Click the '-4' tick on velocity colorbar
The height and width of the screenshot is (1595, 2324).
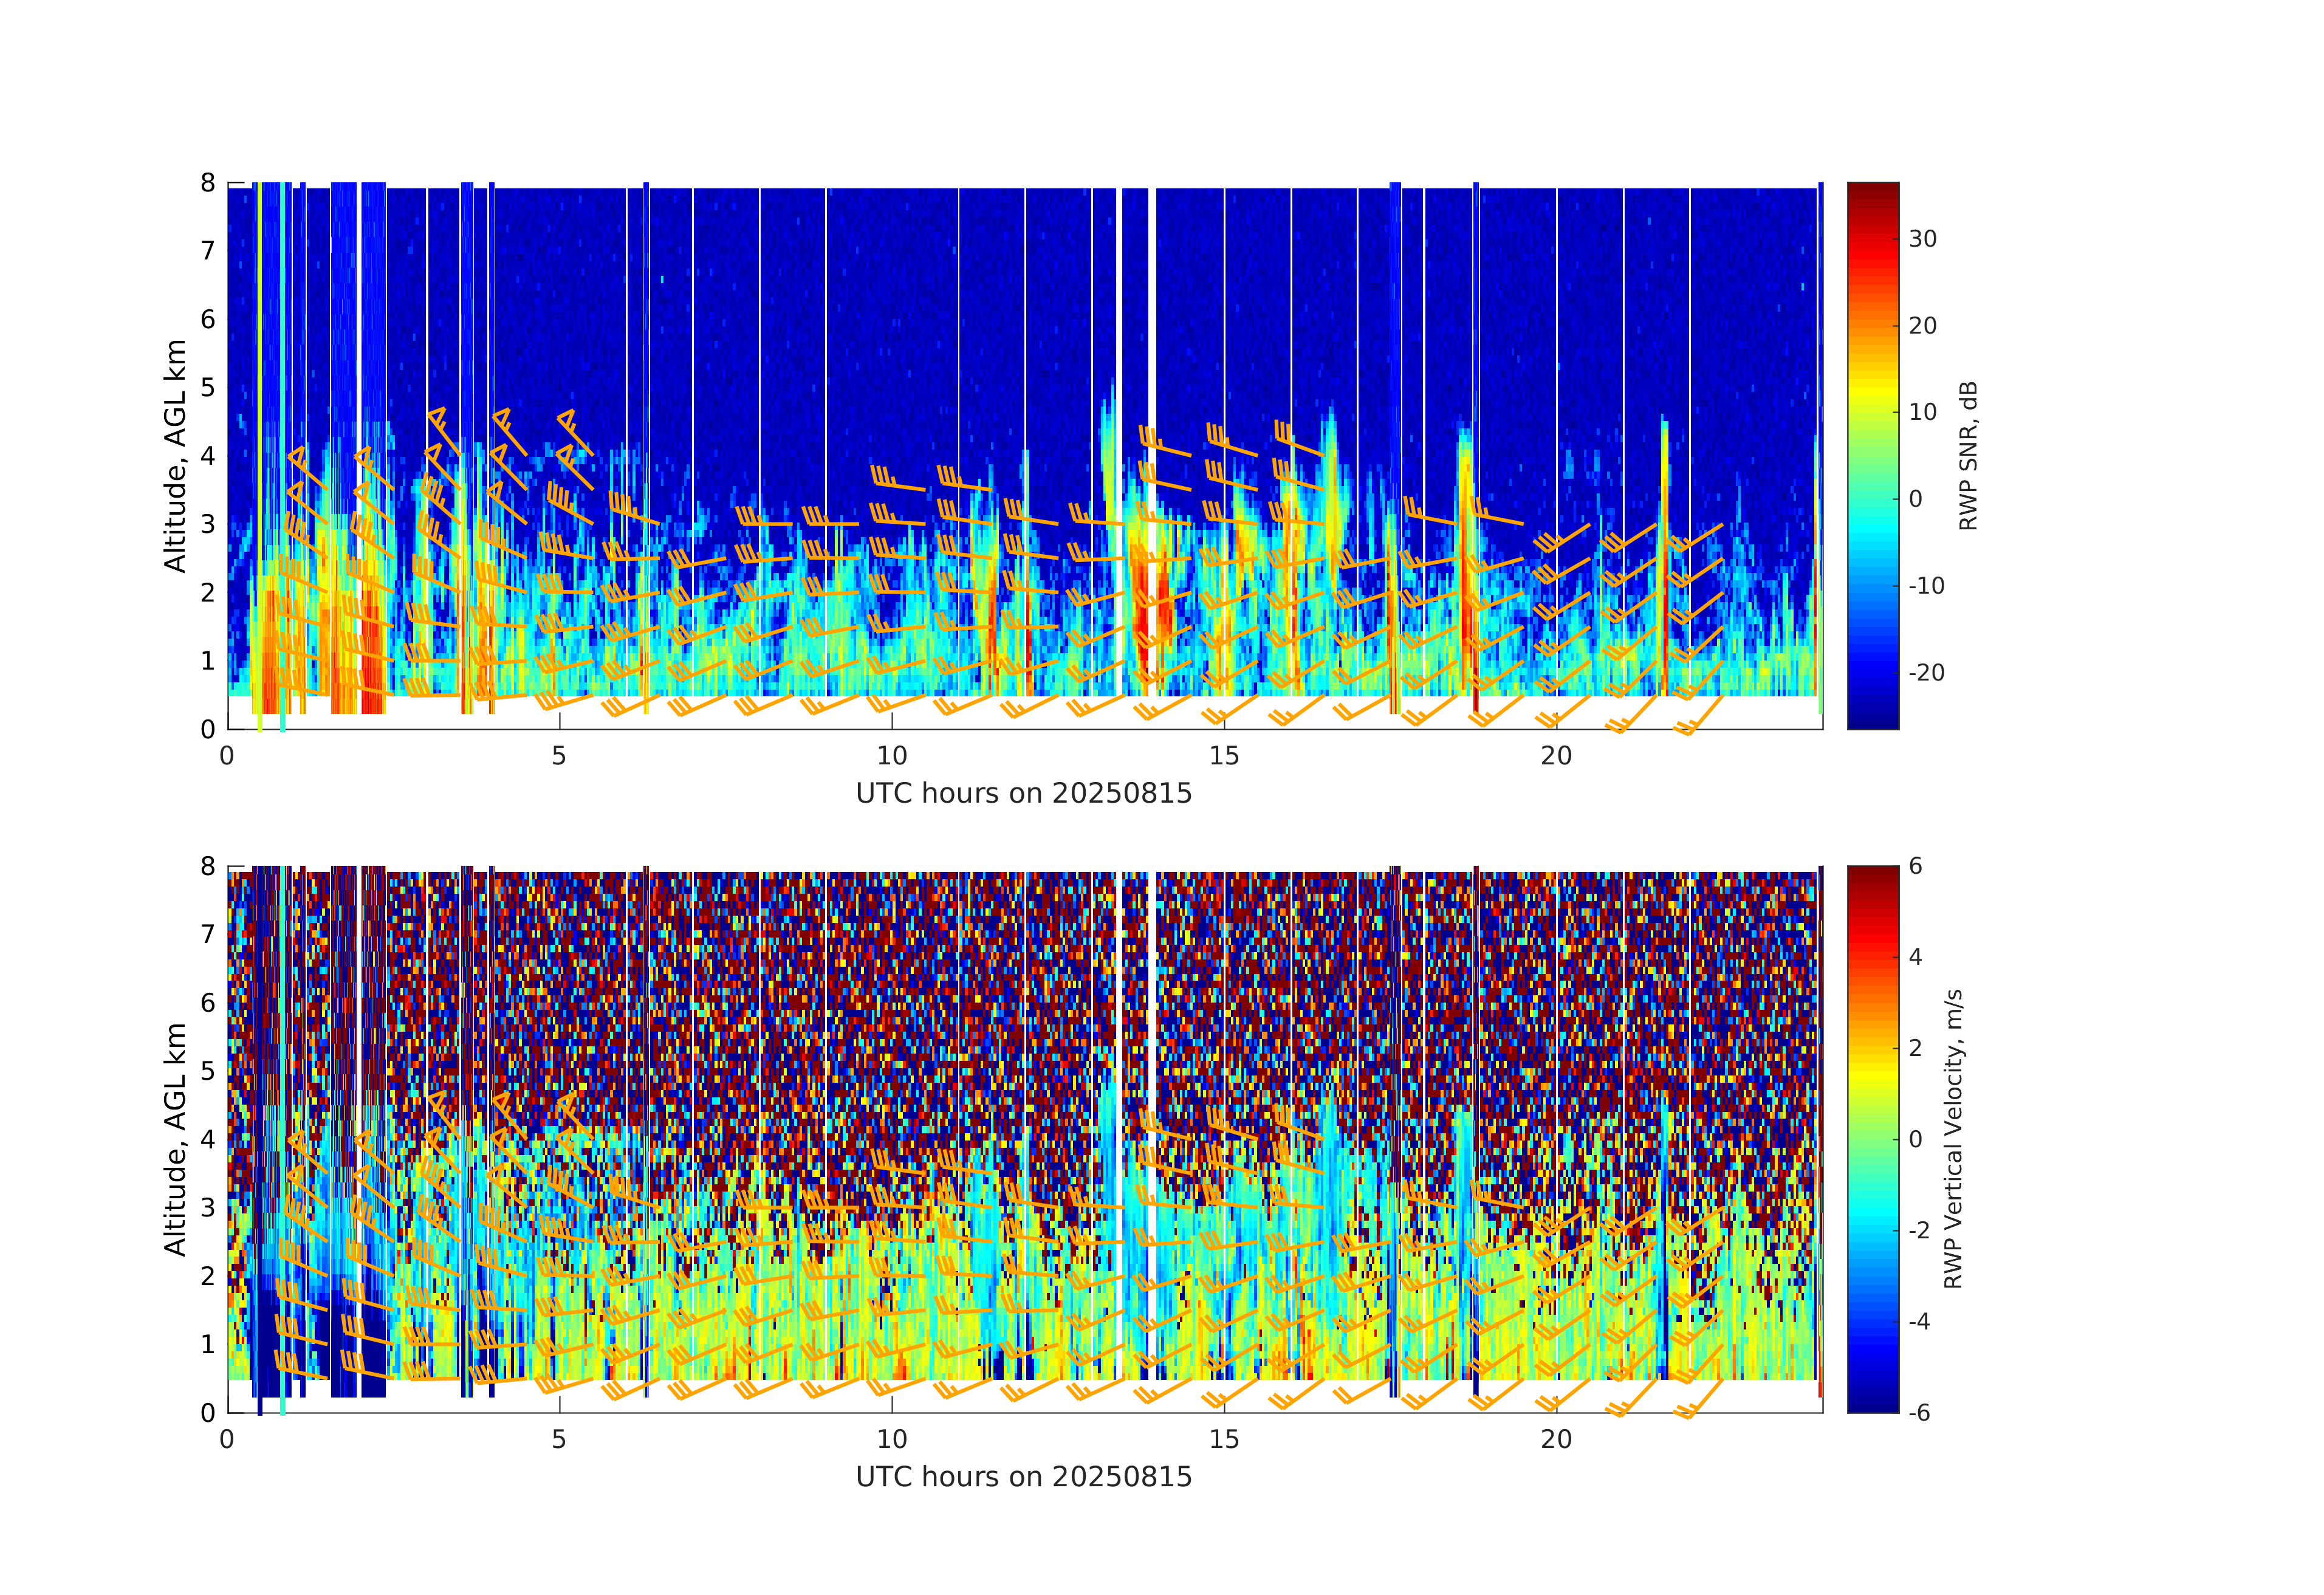(x=1921, y=1321)
